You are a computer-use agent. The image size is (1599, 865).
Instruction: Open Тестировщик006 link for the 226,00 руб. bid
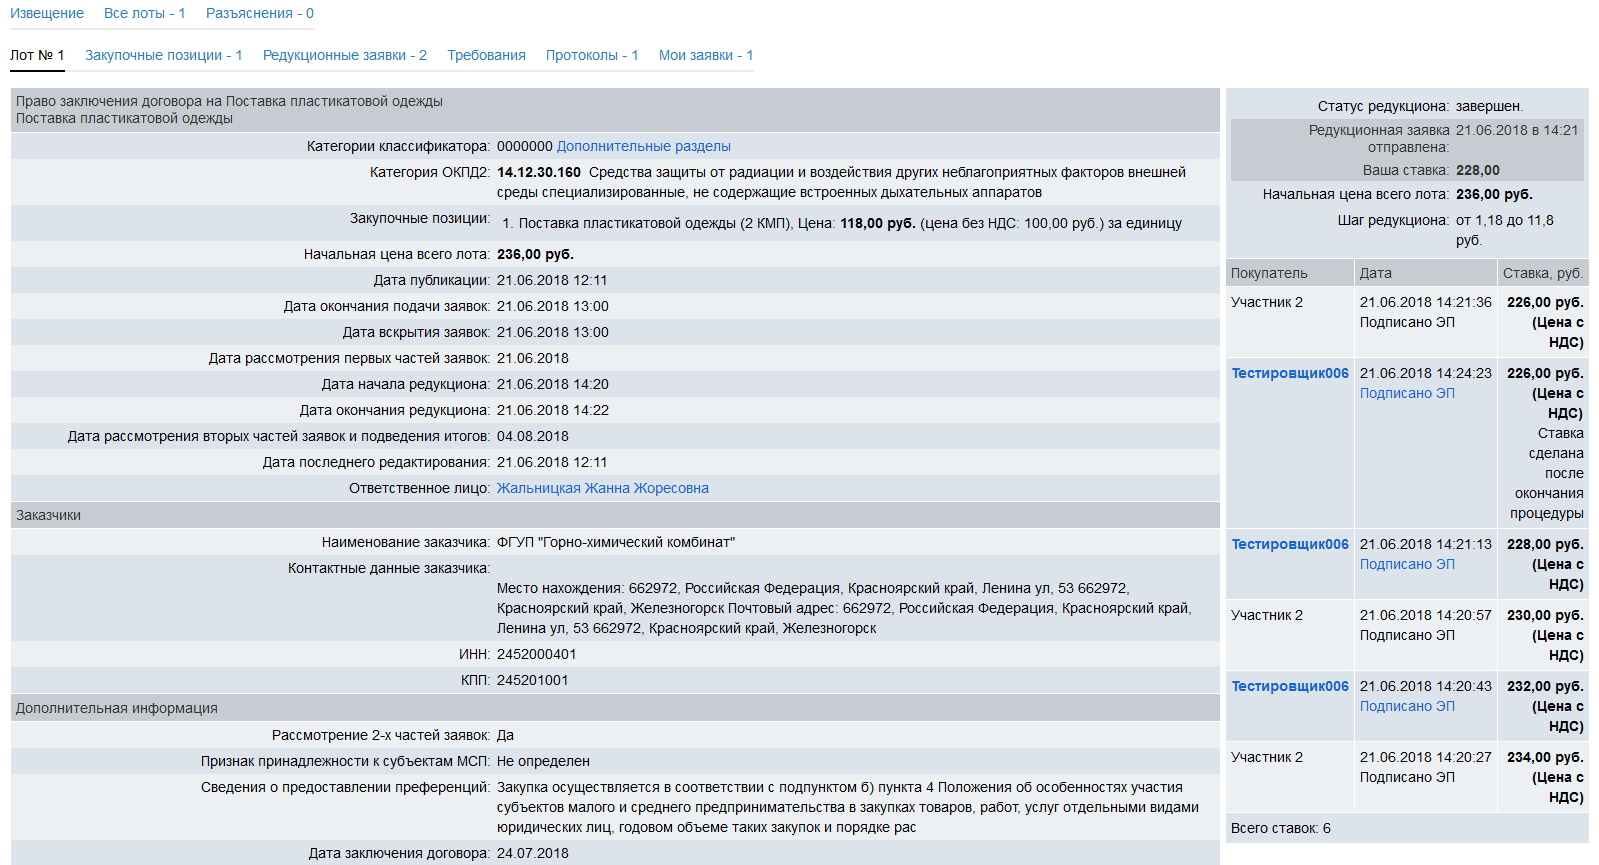(x=1289, y=373)
